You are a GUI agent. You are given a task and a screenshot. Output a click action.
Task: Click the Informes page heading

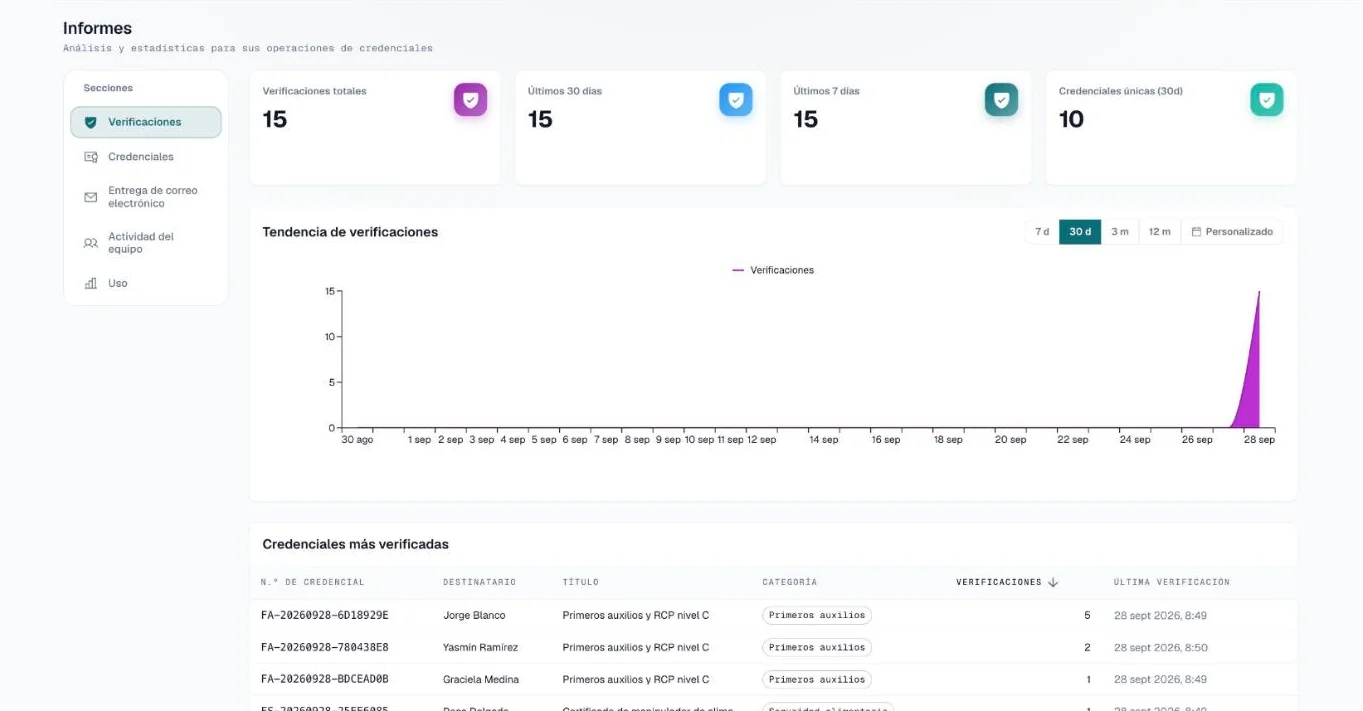(x=97, y=28)
